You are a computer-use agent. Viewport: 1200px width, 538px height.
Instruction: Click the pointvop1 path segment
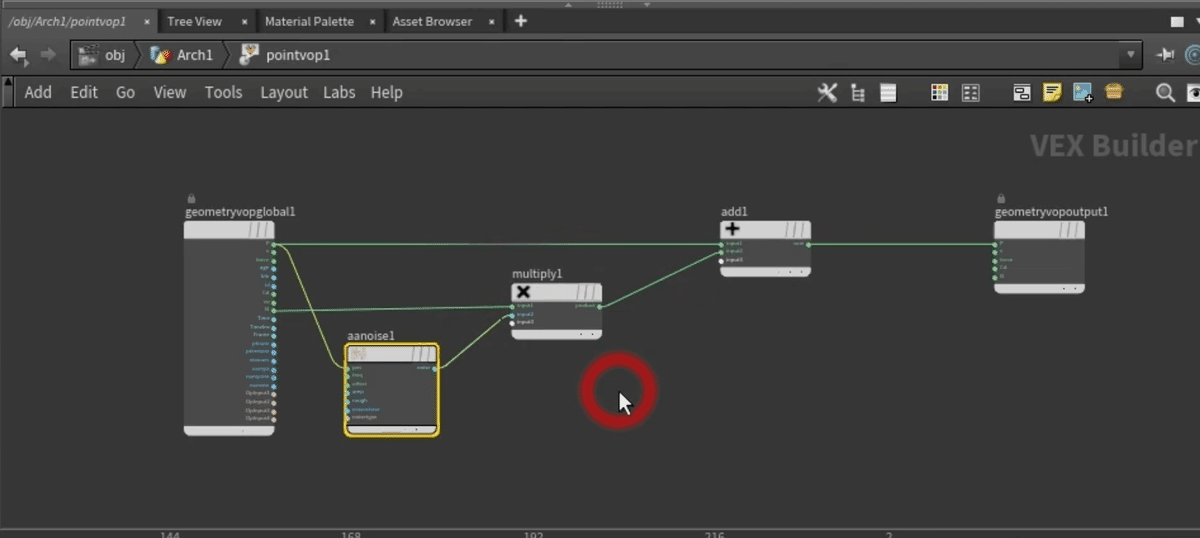[x=286, y=55]
